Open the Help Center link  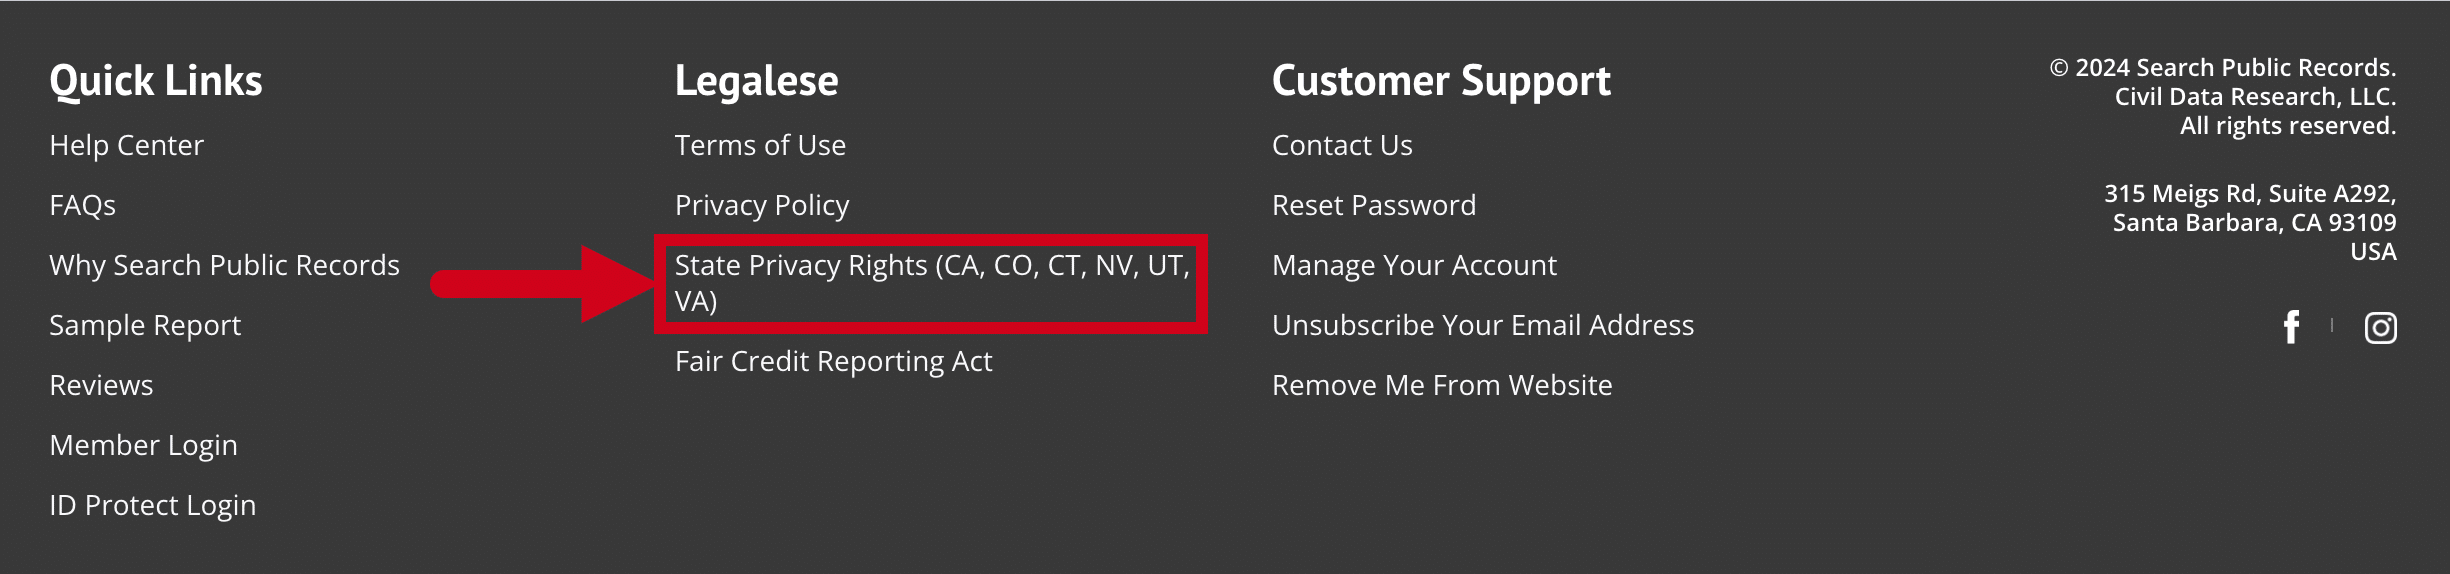(126, 145)
